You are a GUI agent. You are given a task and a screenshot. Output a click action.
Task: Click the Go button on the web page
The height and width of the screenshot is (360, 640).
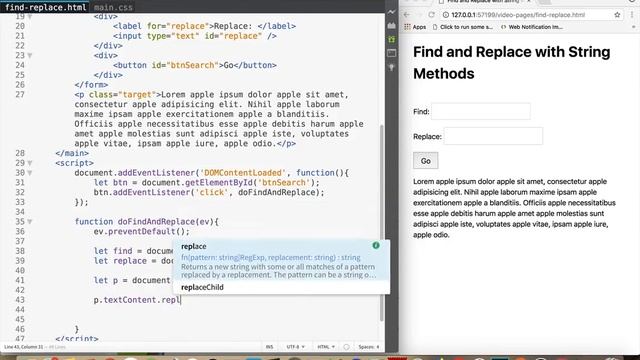pos(425,161)
